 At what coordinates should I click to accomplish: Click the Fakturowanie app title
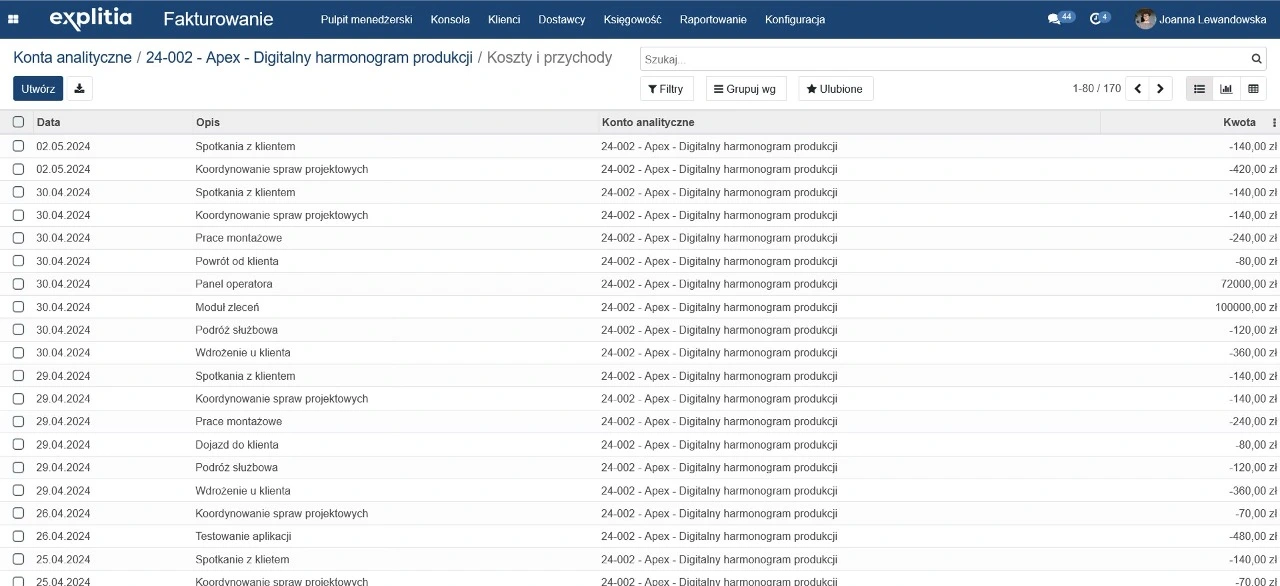click(x=219, y=18)
